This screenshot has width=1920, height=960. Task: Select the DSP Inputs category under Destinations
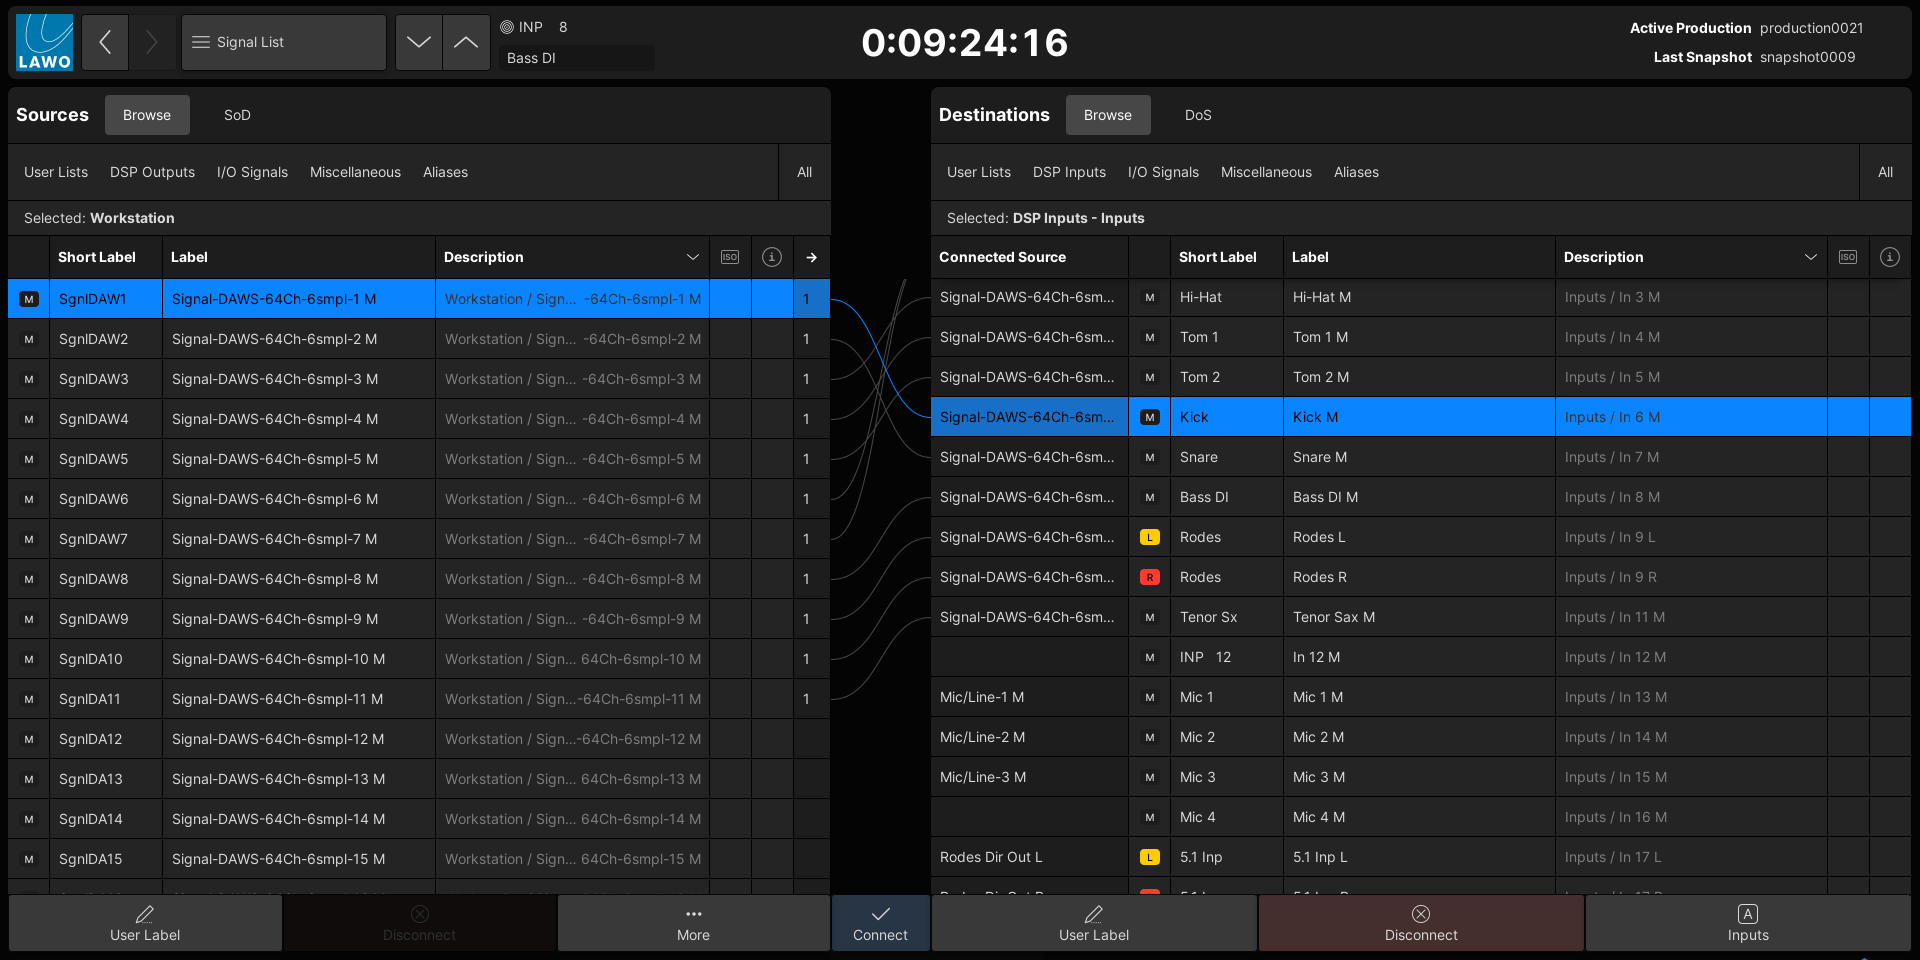(x=1069, y=172)
